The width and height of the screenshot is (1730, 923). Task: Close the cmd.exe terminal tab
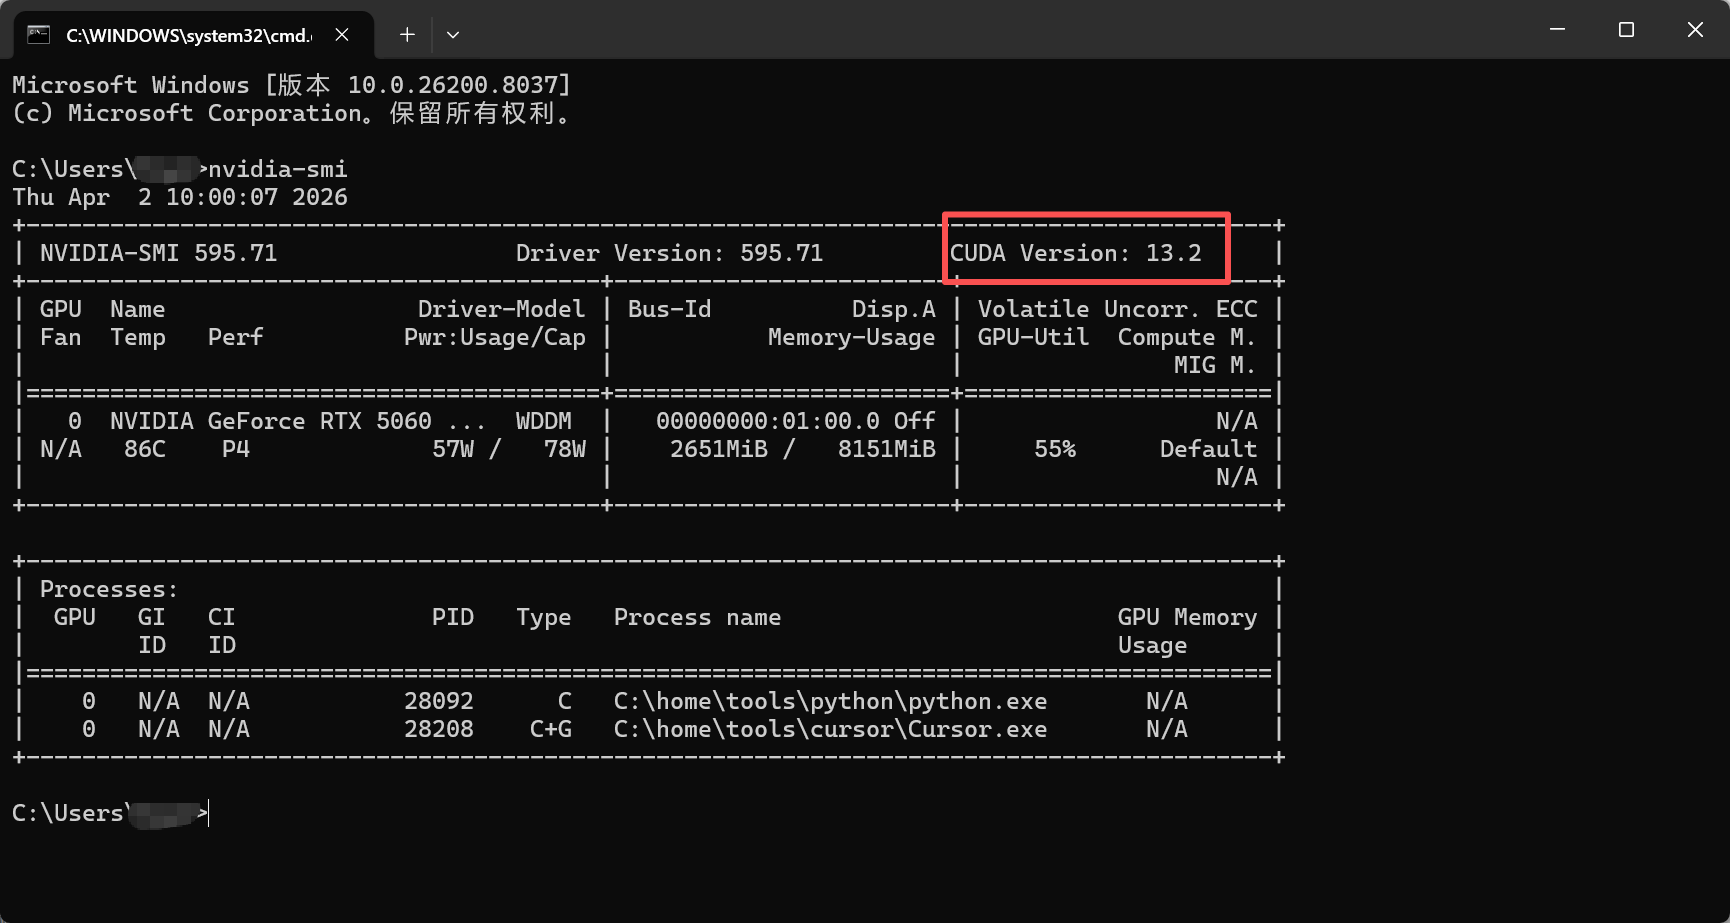pos(342,34)
